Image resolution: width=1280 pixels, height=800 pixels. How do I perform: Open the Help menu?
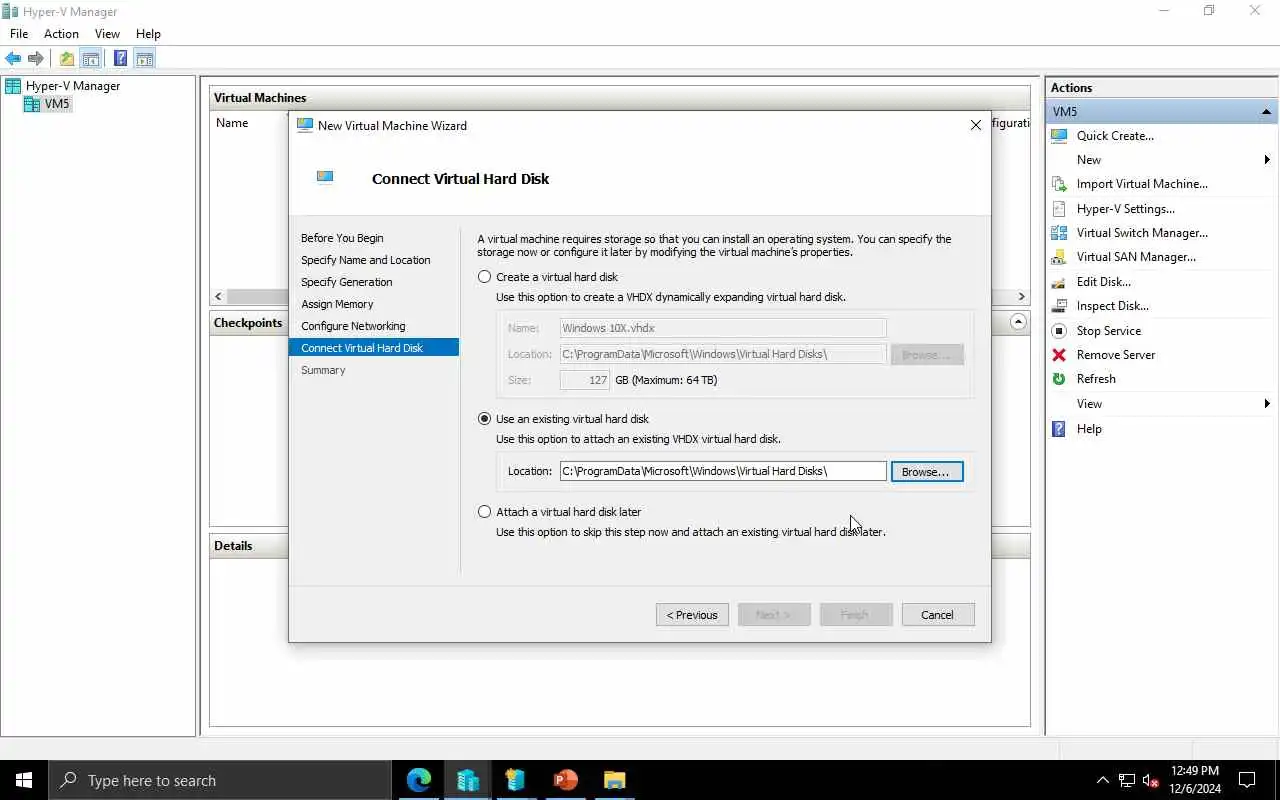pos(148,34)
